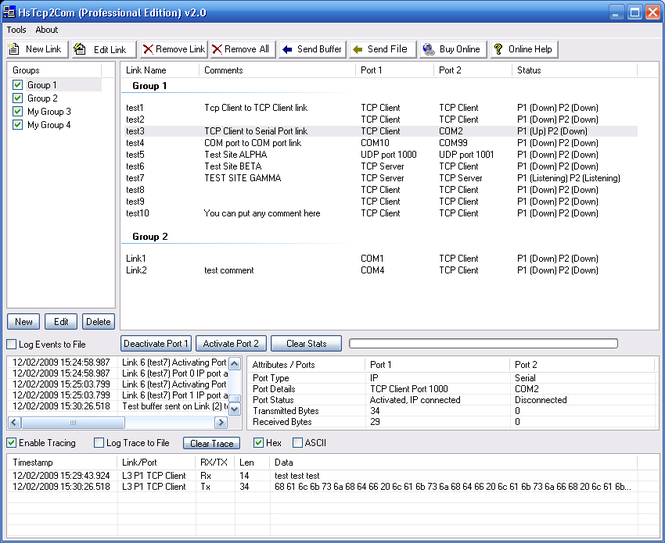The image size is (665, 543).
Task: Click the Deactivate Port 1 button
Action: (x=156, y=343)
